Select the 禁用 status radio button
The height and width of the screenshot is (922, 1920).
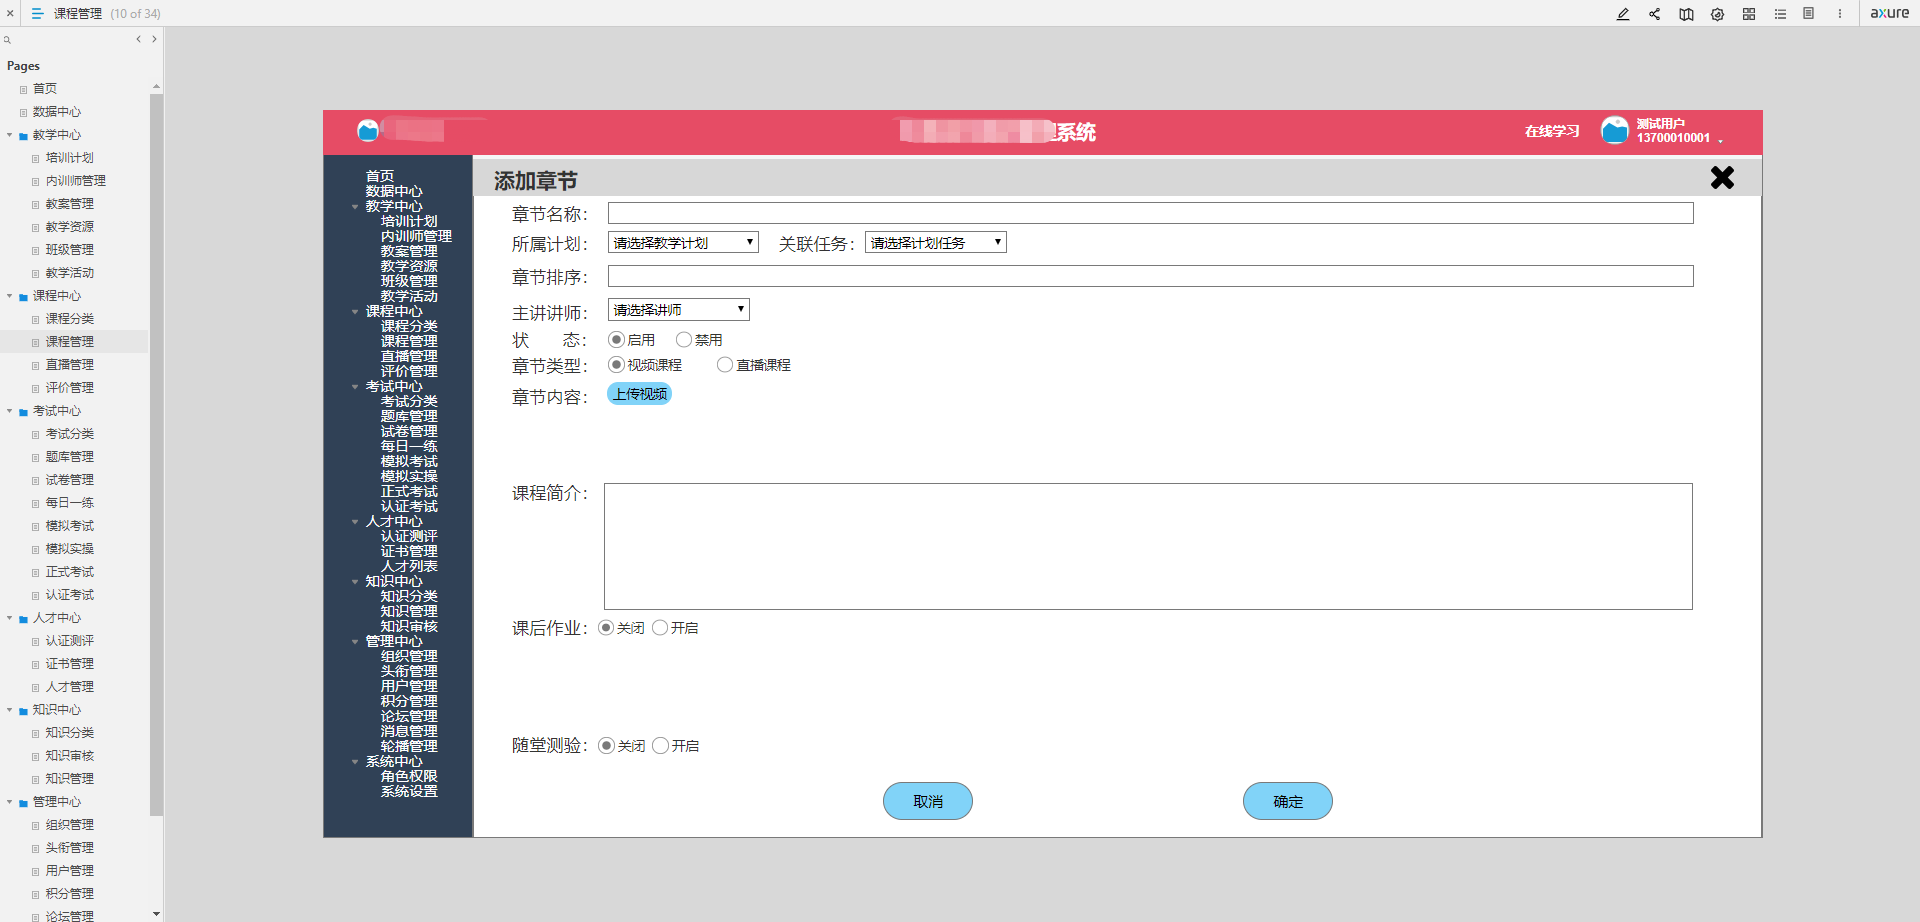684,340
